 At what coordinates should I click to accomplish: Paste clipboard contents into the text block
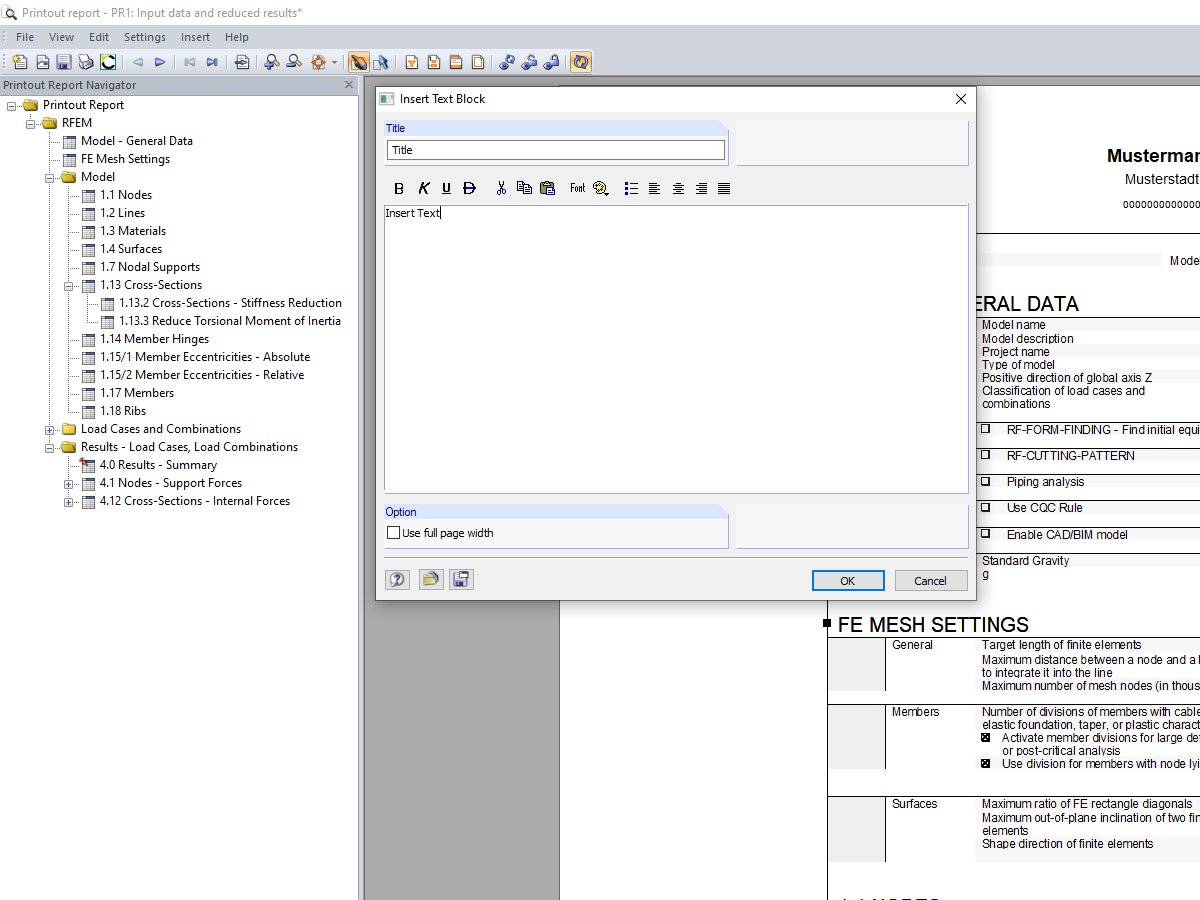547,188
